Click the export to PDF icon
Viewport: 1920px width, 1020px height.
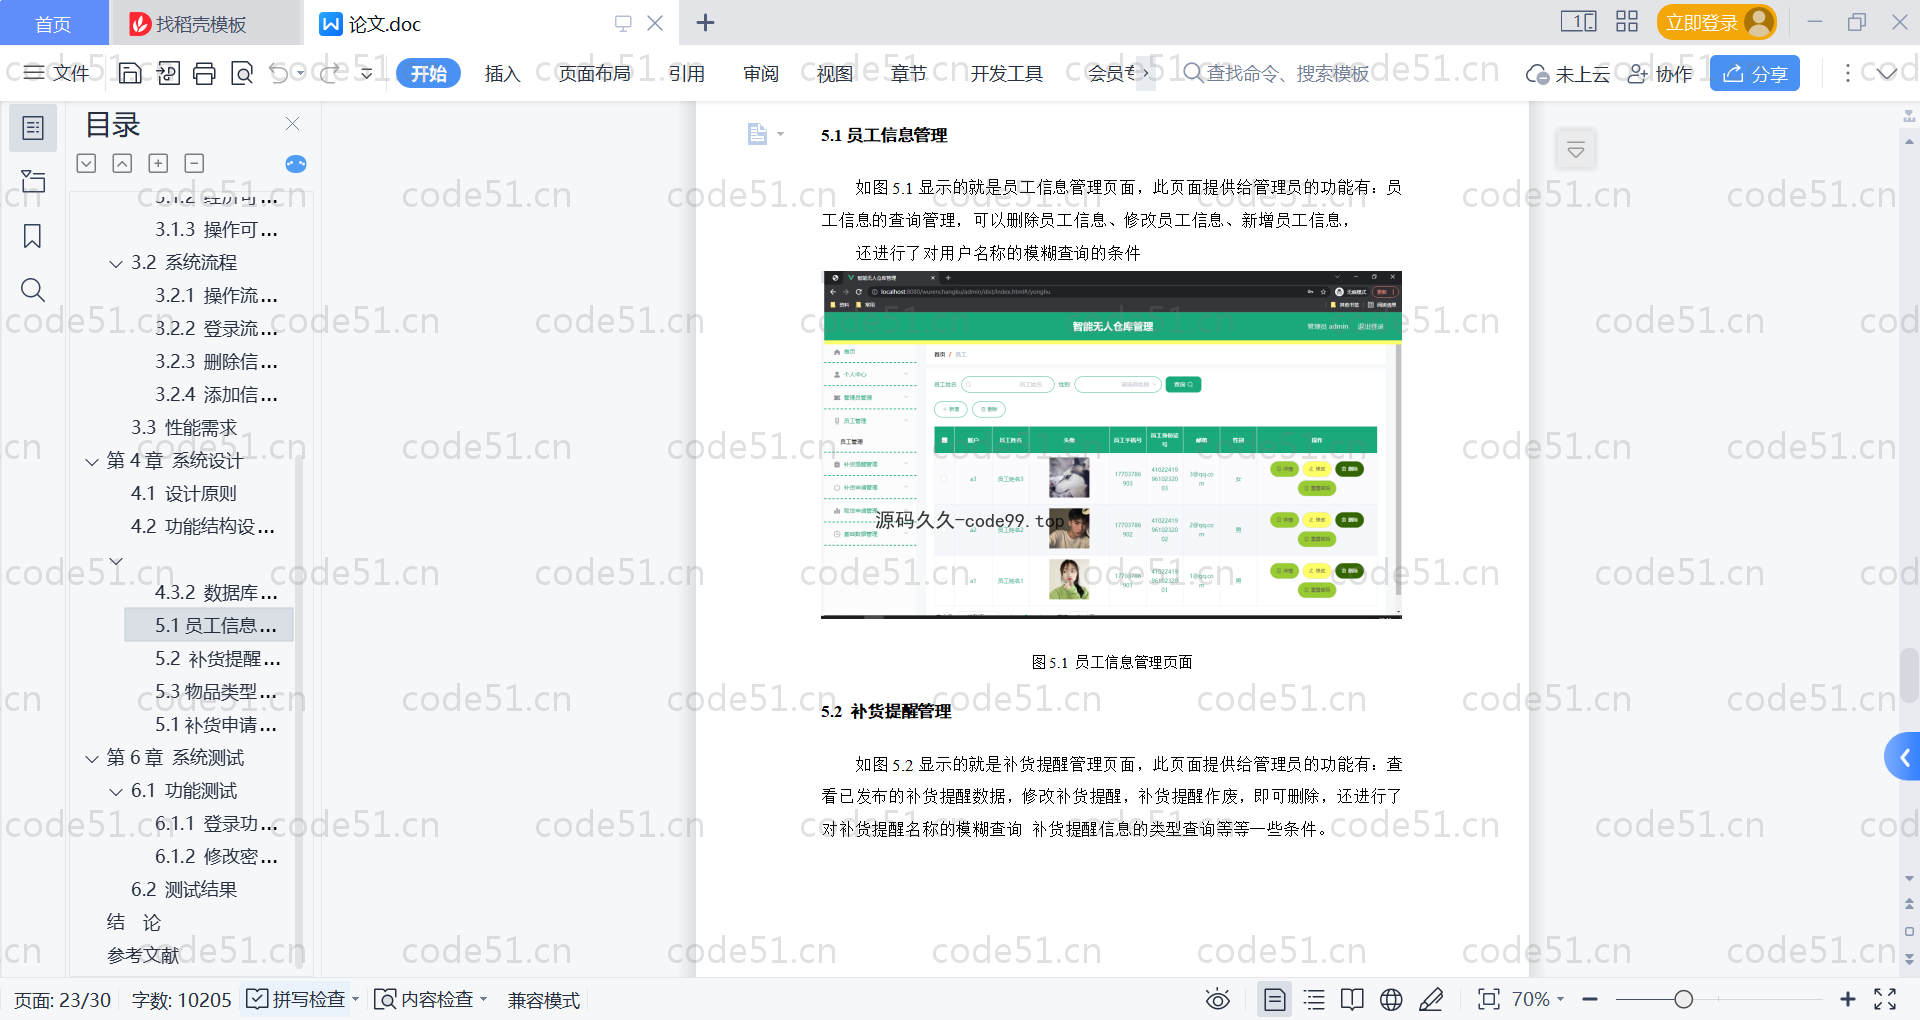tap(168, 73)
